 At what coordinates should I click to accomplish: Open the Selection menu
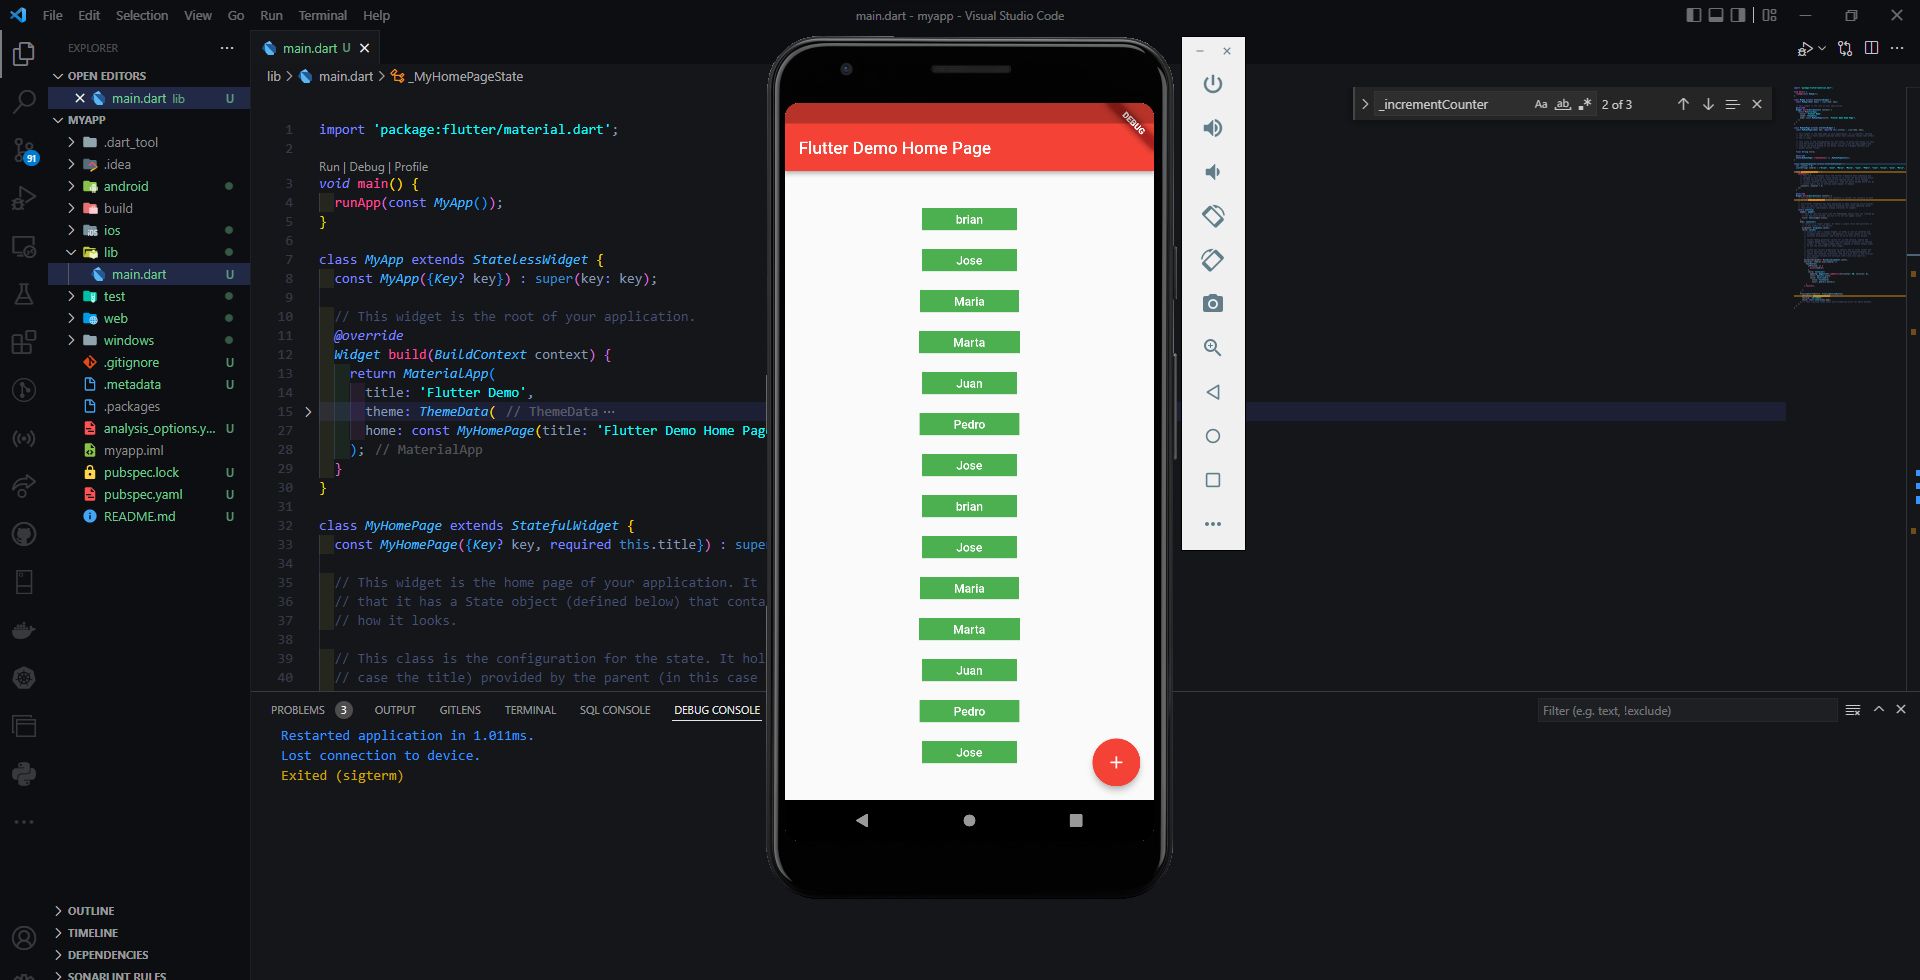coord(142,15)
